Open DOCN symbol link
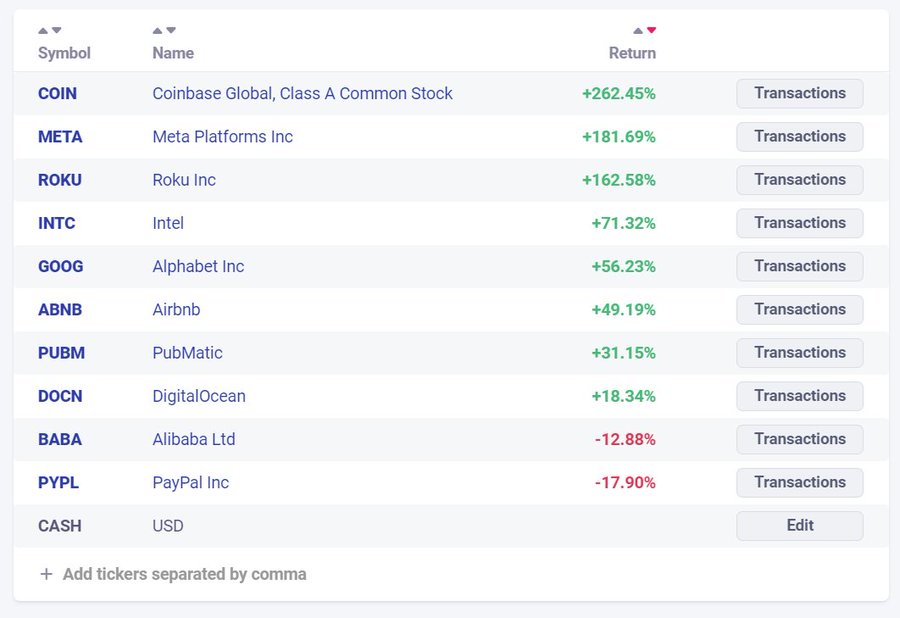The image size is (900, 618). [60, 396]
